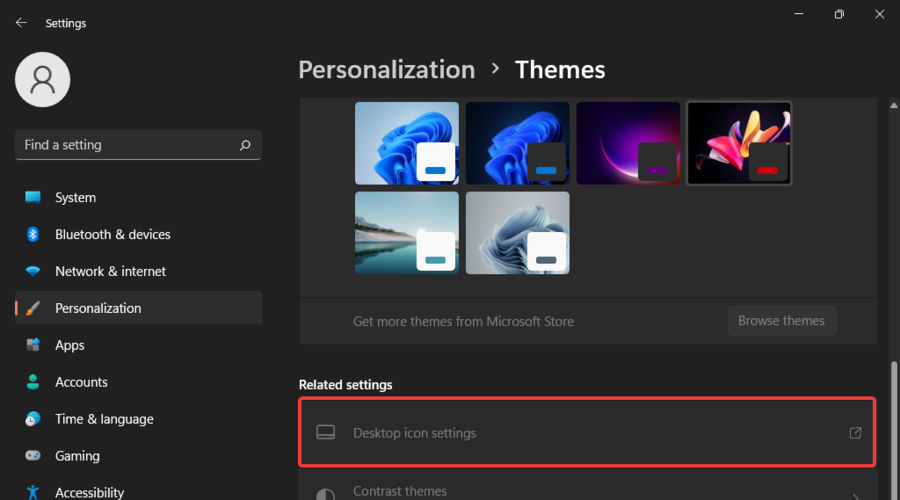Open Desktop icon settings
The image size is (900, 500).
click(587, 433)
